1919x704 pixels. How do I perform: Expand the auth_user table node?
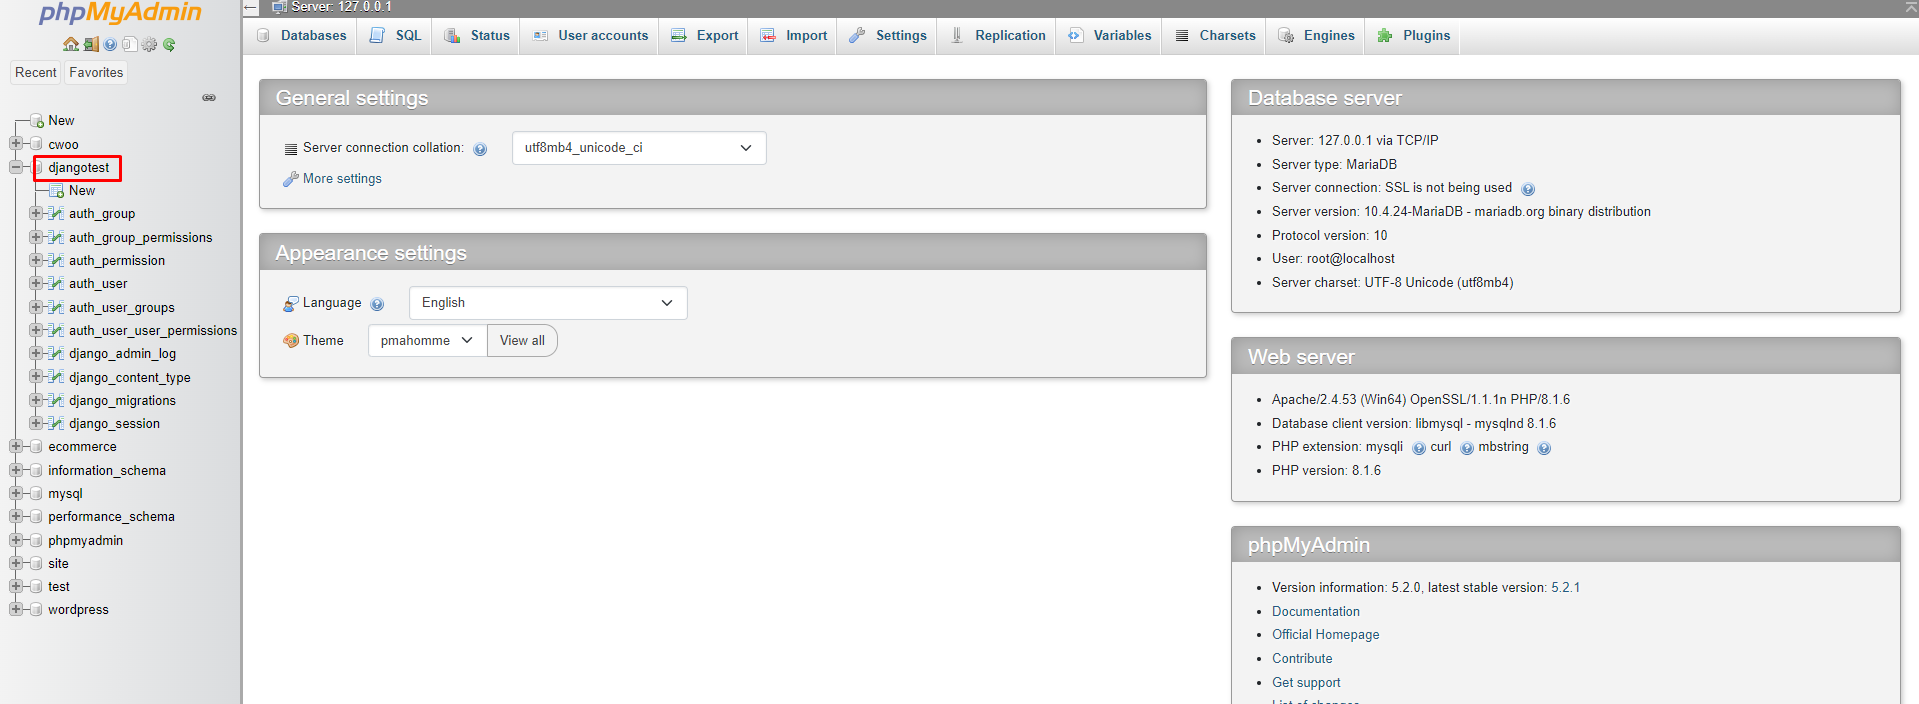(36, 283)
